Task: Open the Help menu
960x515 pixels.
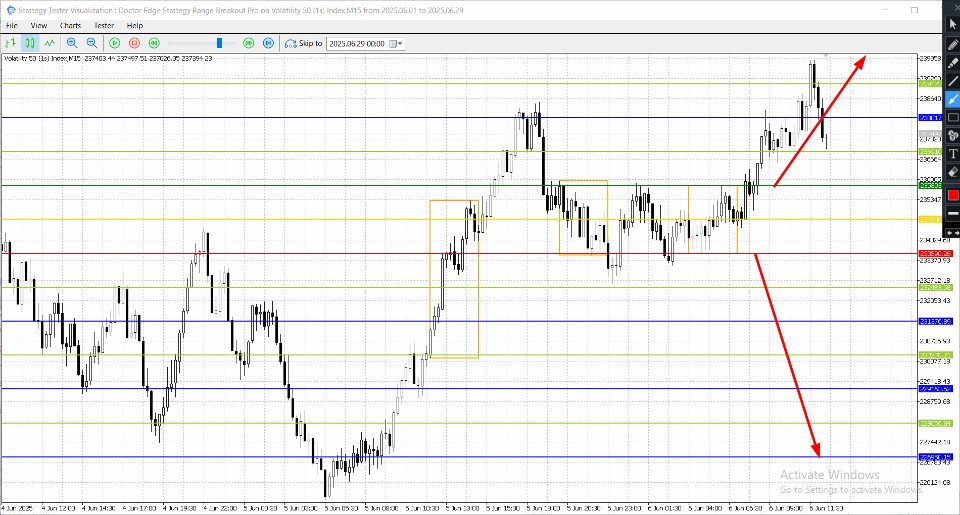Action: pos(135,26)
